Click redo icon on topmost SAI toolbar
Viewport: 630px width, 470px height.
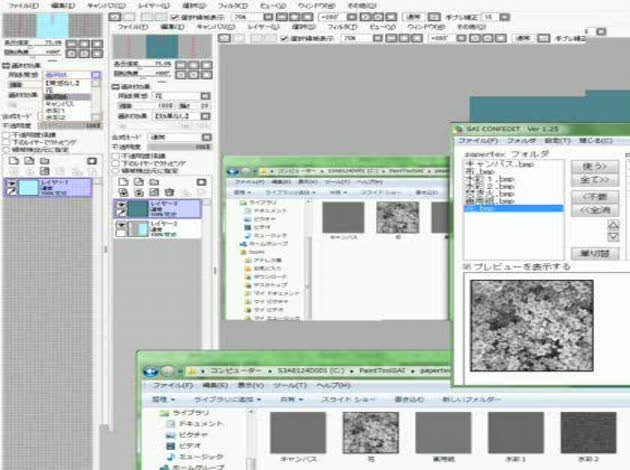pyautogui.click(x=129, y=17)
